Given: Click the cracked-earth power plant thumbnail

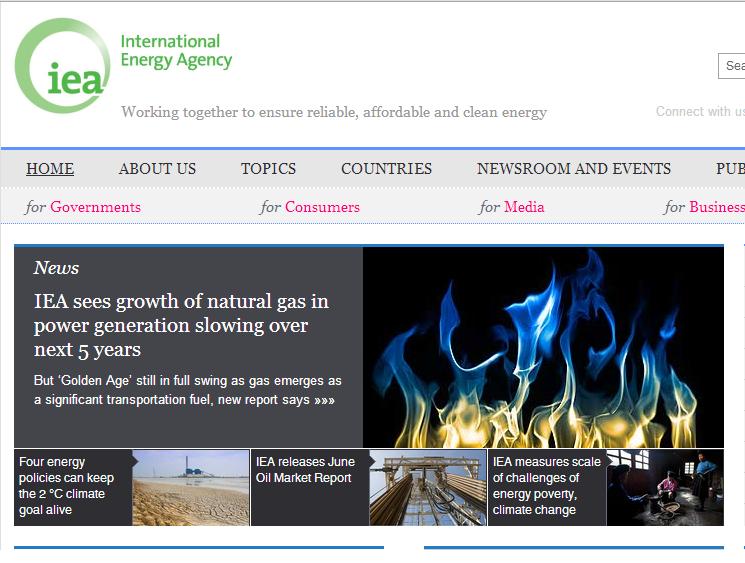Looking at the screenshot, I should (190, 487).
